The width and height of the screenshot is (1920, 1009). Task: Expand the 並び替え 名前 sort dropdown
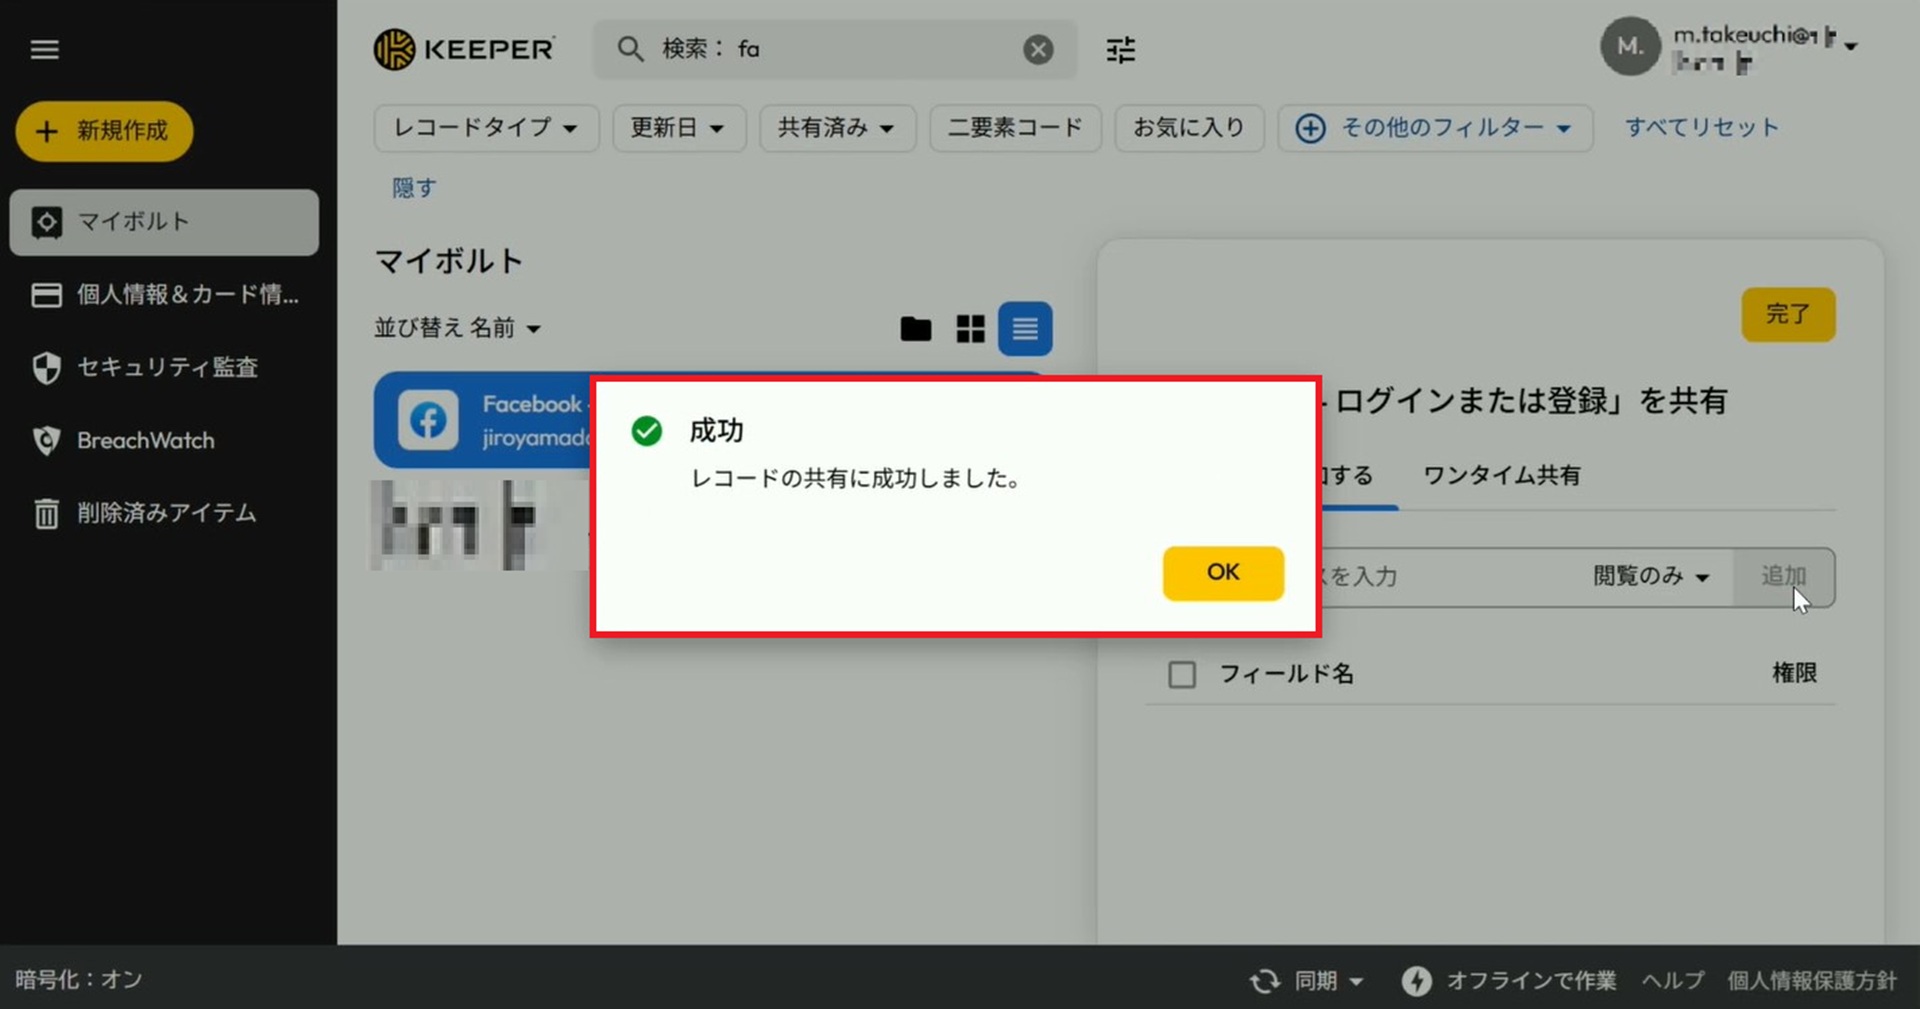tap(457, 328)
